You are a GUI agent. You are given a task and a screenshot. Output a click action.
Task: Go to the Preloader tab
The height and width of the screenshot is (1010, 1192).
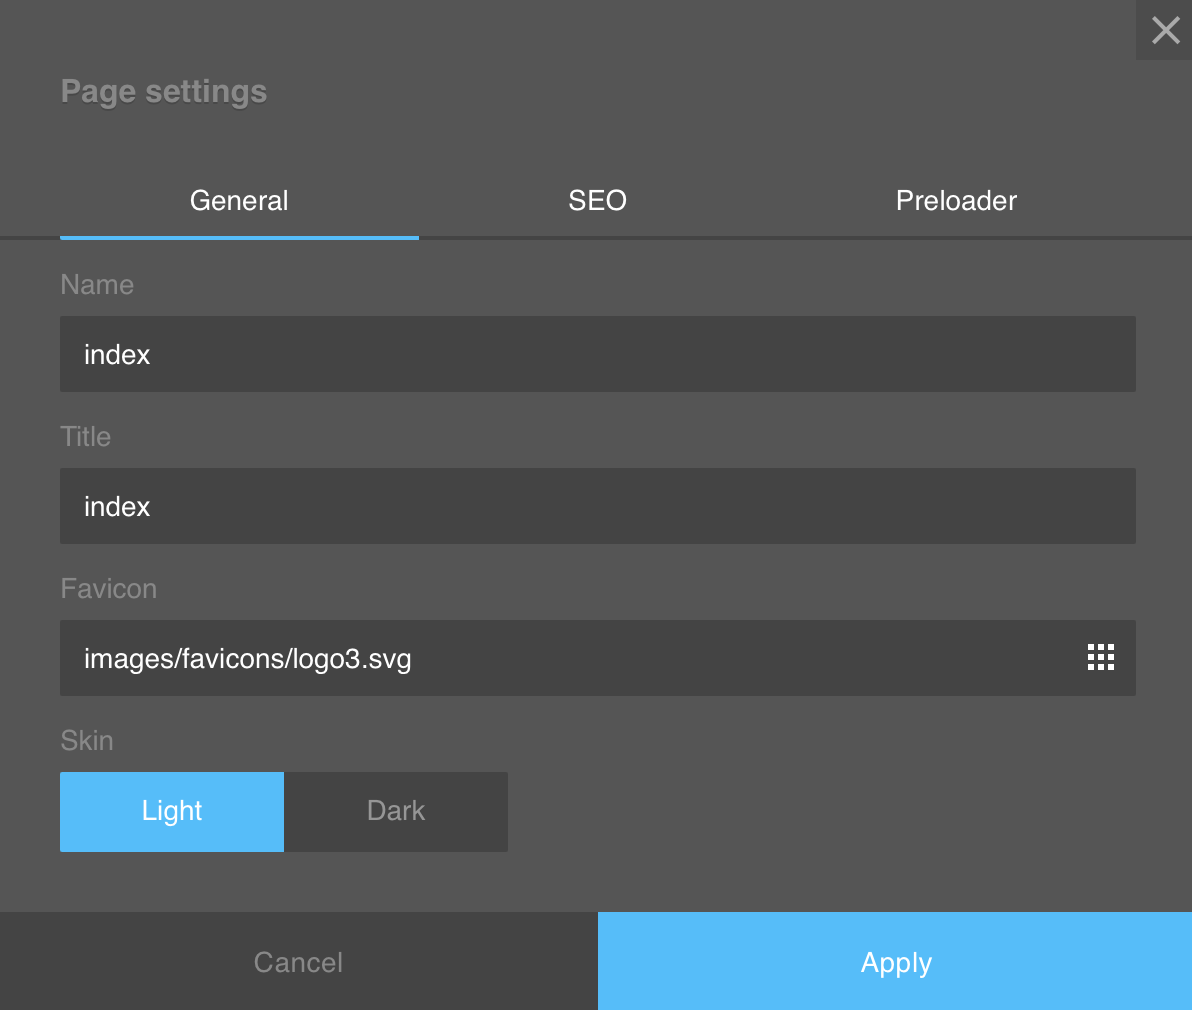[956, 201]
